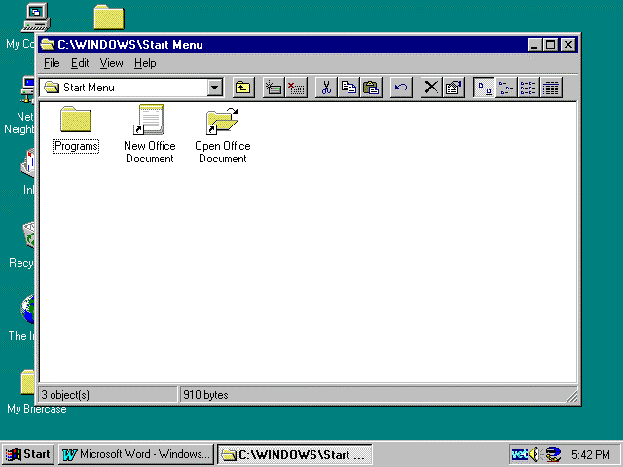
Task: Click the Paste clipboard icon
Action: (x=370, y=88)
